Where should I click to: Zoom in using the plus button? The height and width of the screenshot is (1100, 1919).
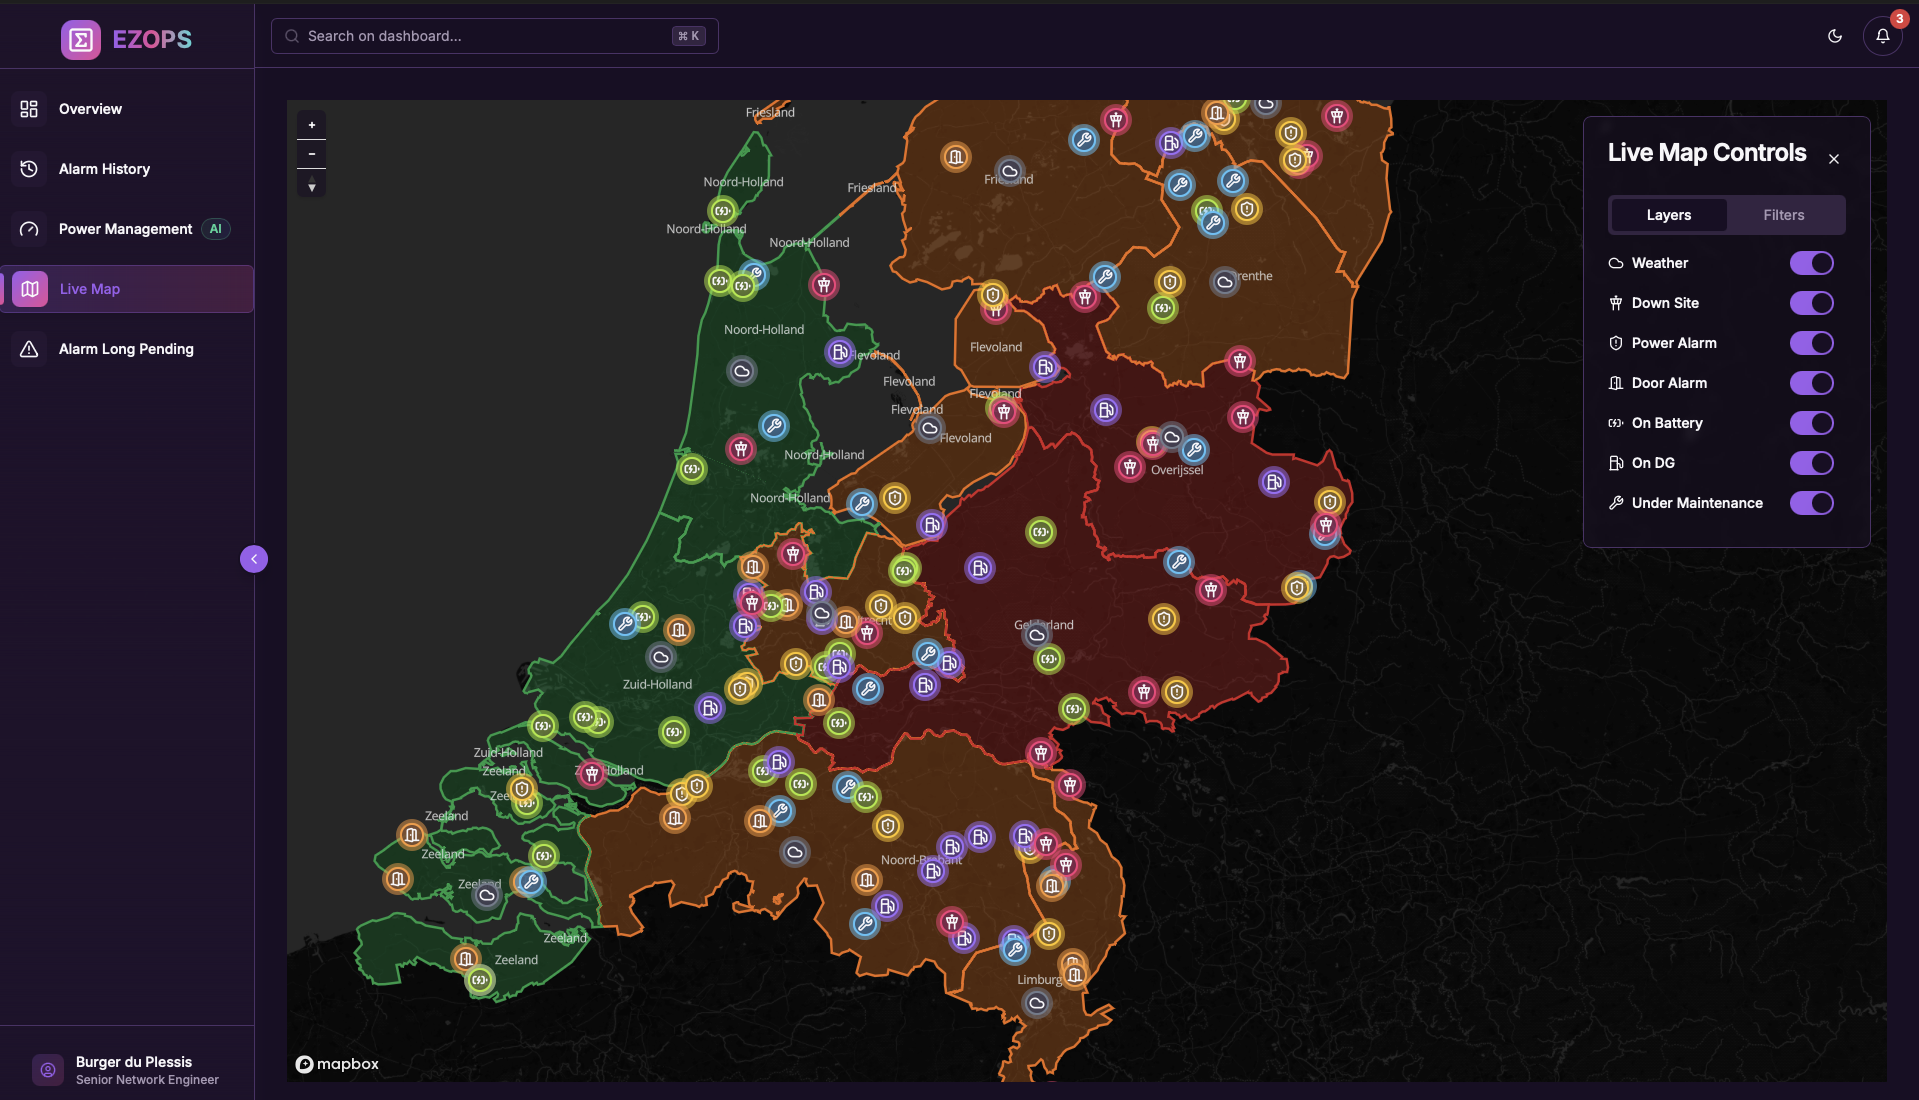(x=311, y=124)
